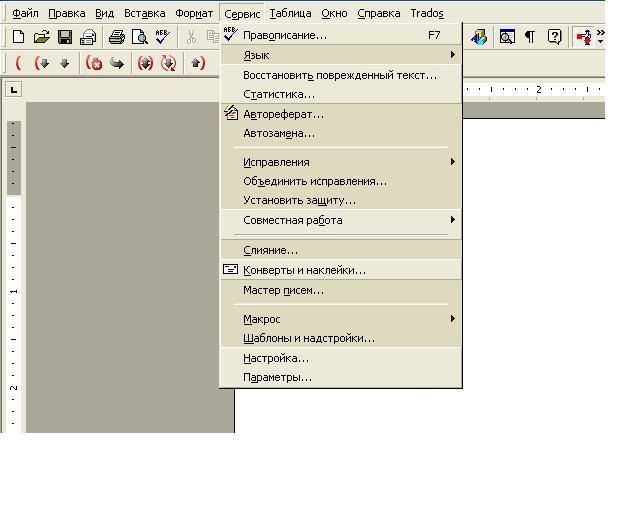Click the L tab-stop selector box

[13, 89]
